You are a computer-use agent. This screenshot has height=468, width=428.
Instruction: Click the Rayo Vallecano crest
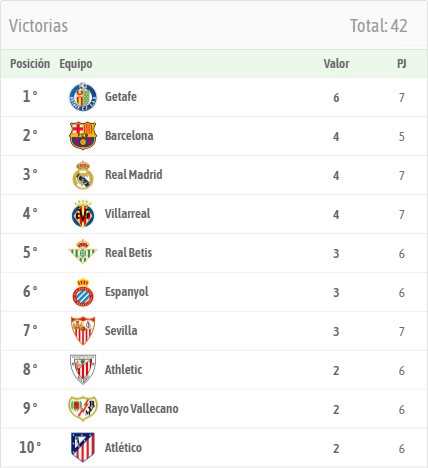(83, 408)
